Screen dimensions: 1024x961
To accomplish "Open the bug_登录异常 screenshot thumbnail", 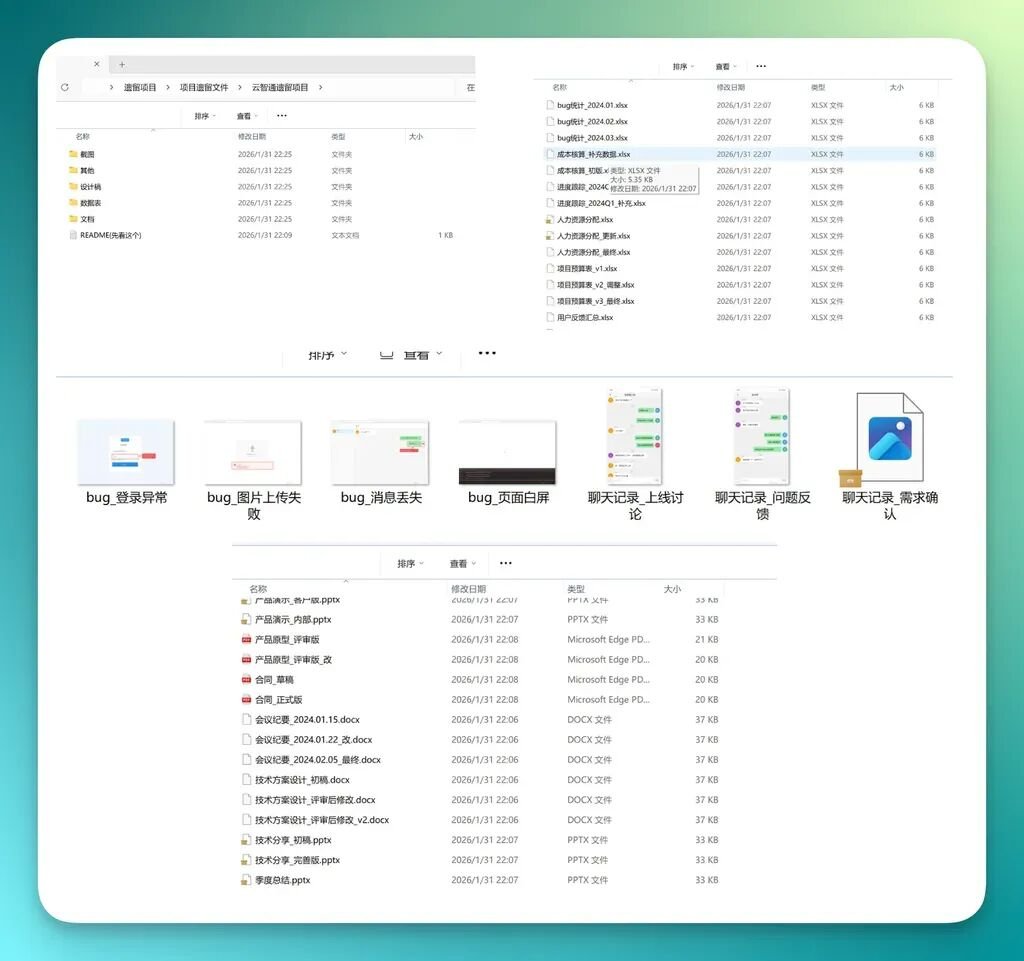I will (x=126, y=452).
